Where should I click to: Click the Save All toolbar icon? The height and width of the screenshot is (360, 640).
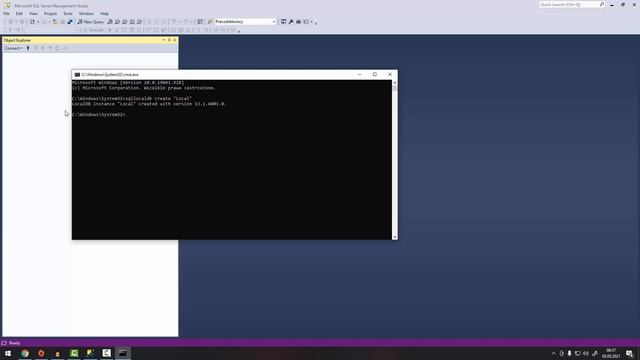[70, 22]
